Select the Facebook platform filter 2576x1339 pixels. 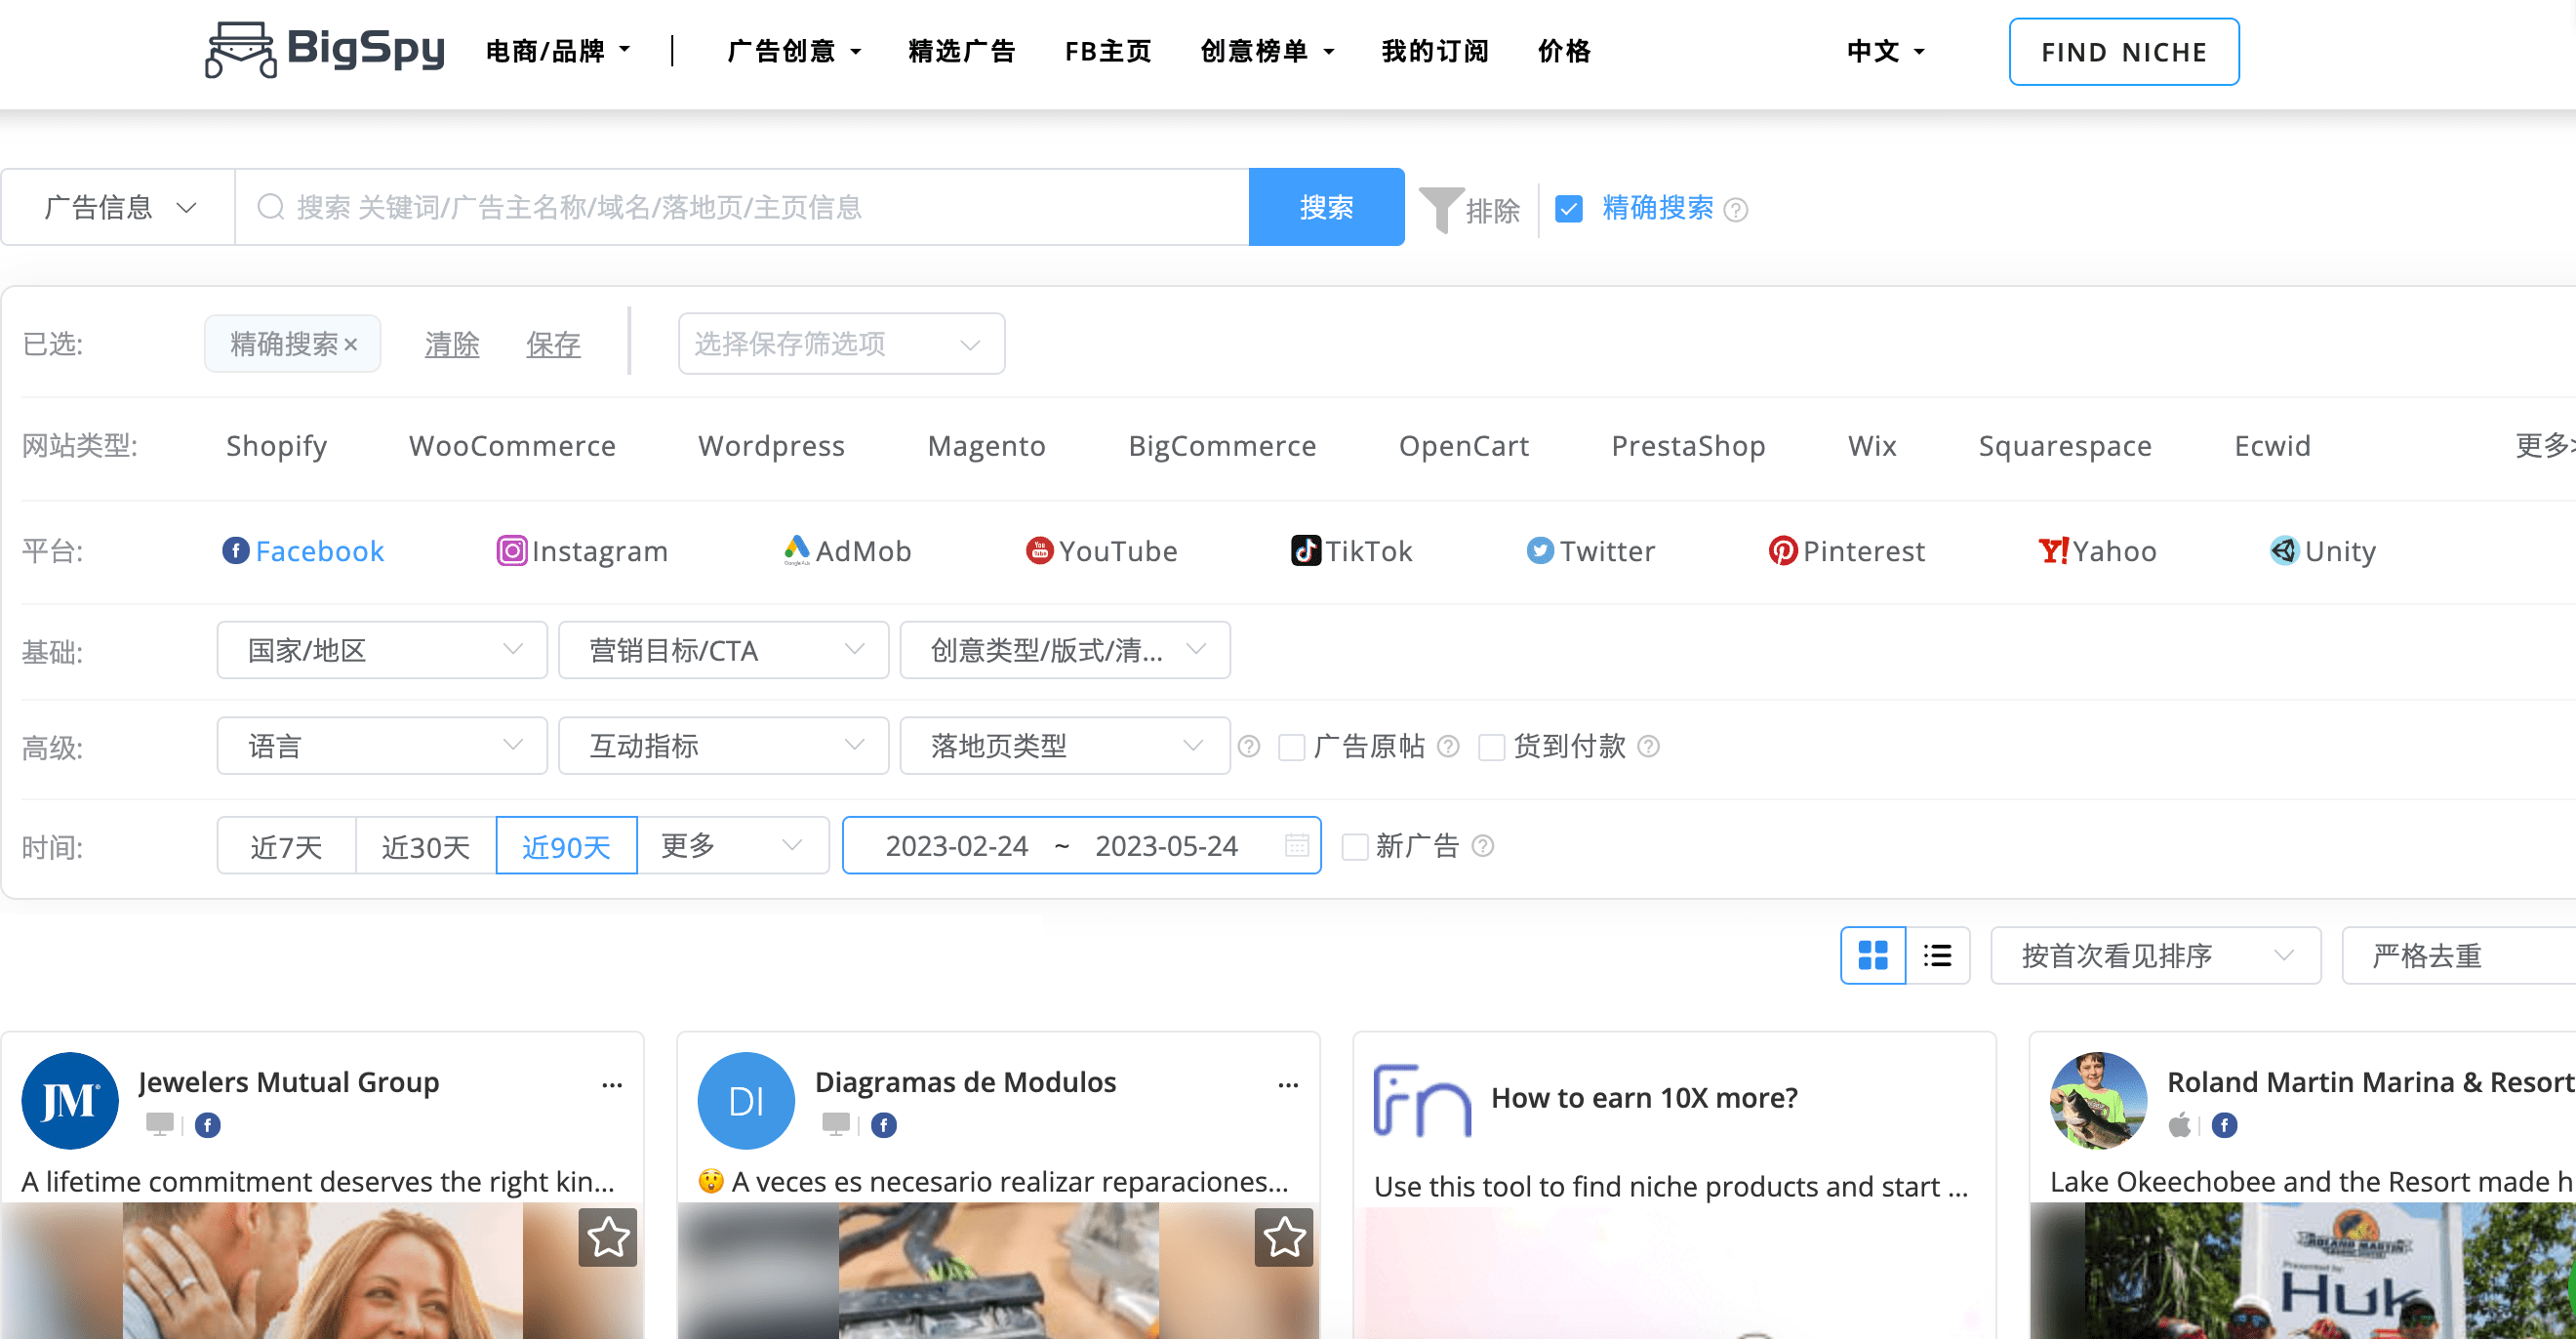[303, 551]
